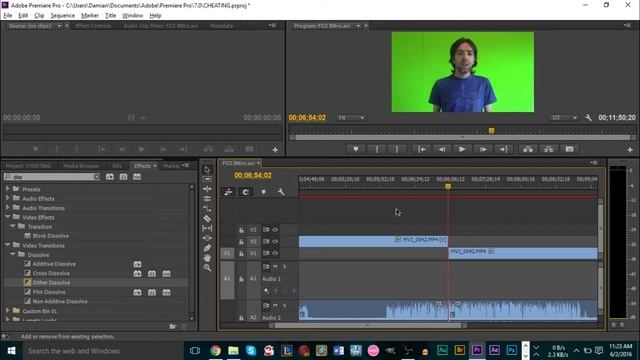
Task: Select the Ripple Edit tool
Action: (x=207, y=189)
